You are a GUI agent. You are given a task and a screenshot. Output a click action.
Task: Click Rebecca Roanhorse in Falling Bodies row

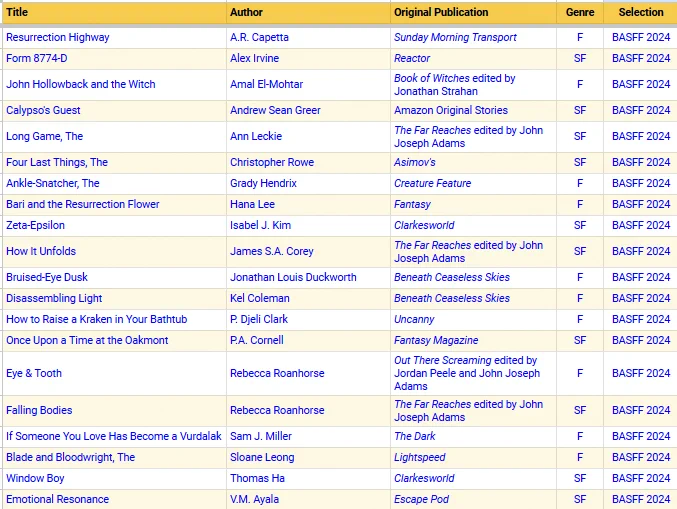pyautogui.click(x=277, y=411)
